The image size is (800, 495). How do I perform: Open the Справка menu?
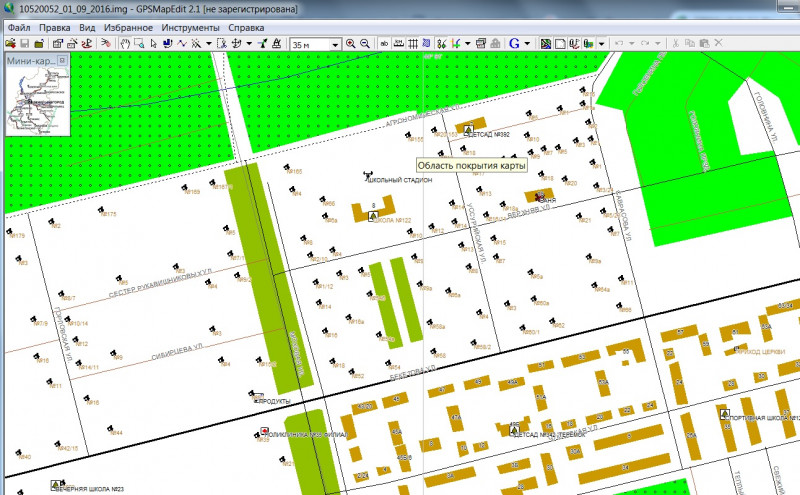click(246, 27)
